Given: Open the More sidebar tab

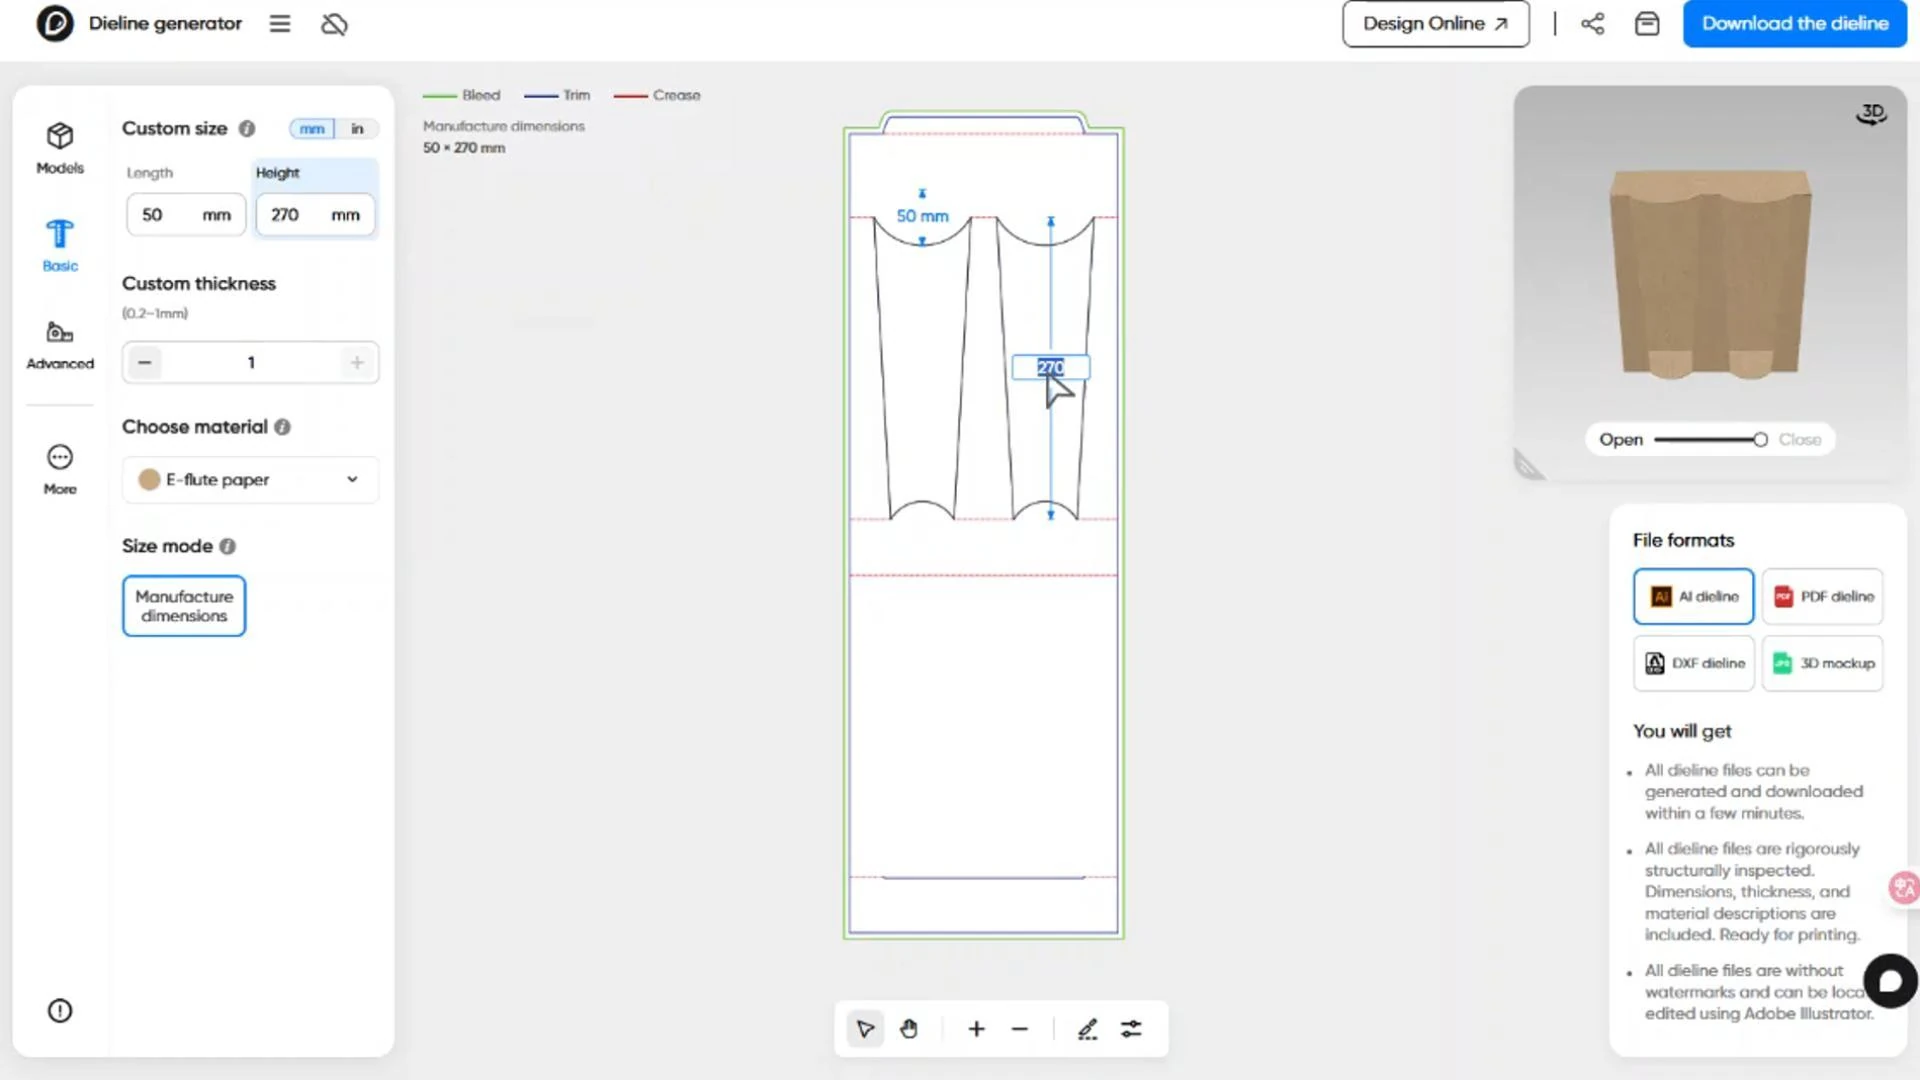Looking at the screenshot, I should (60, 469).
